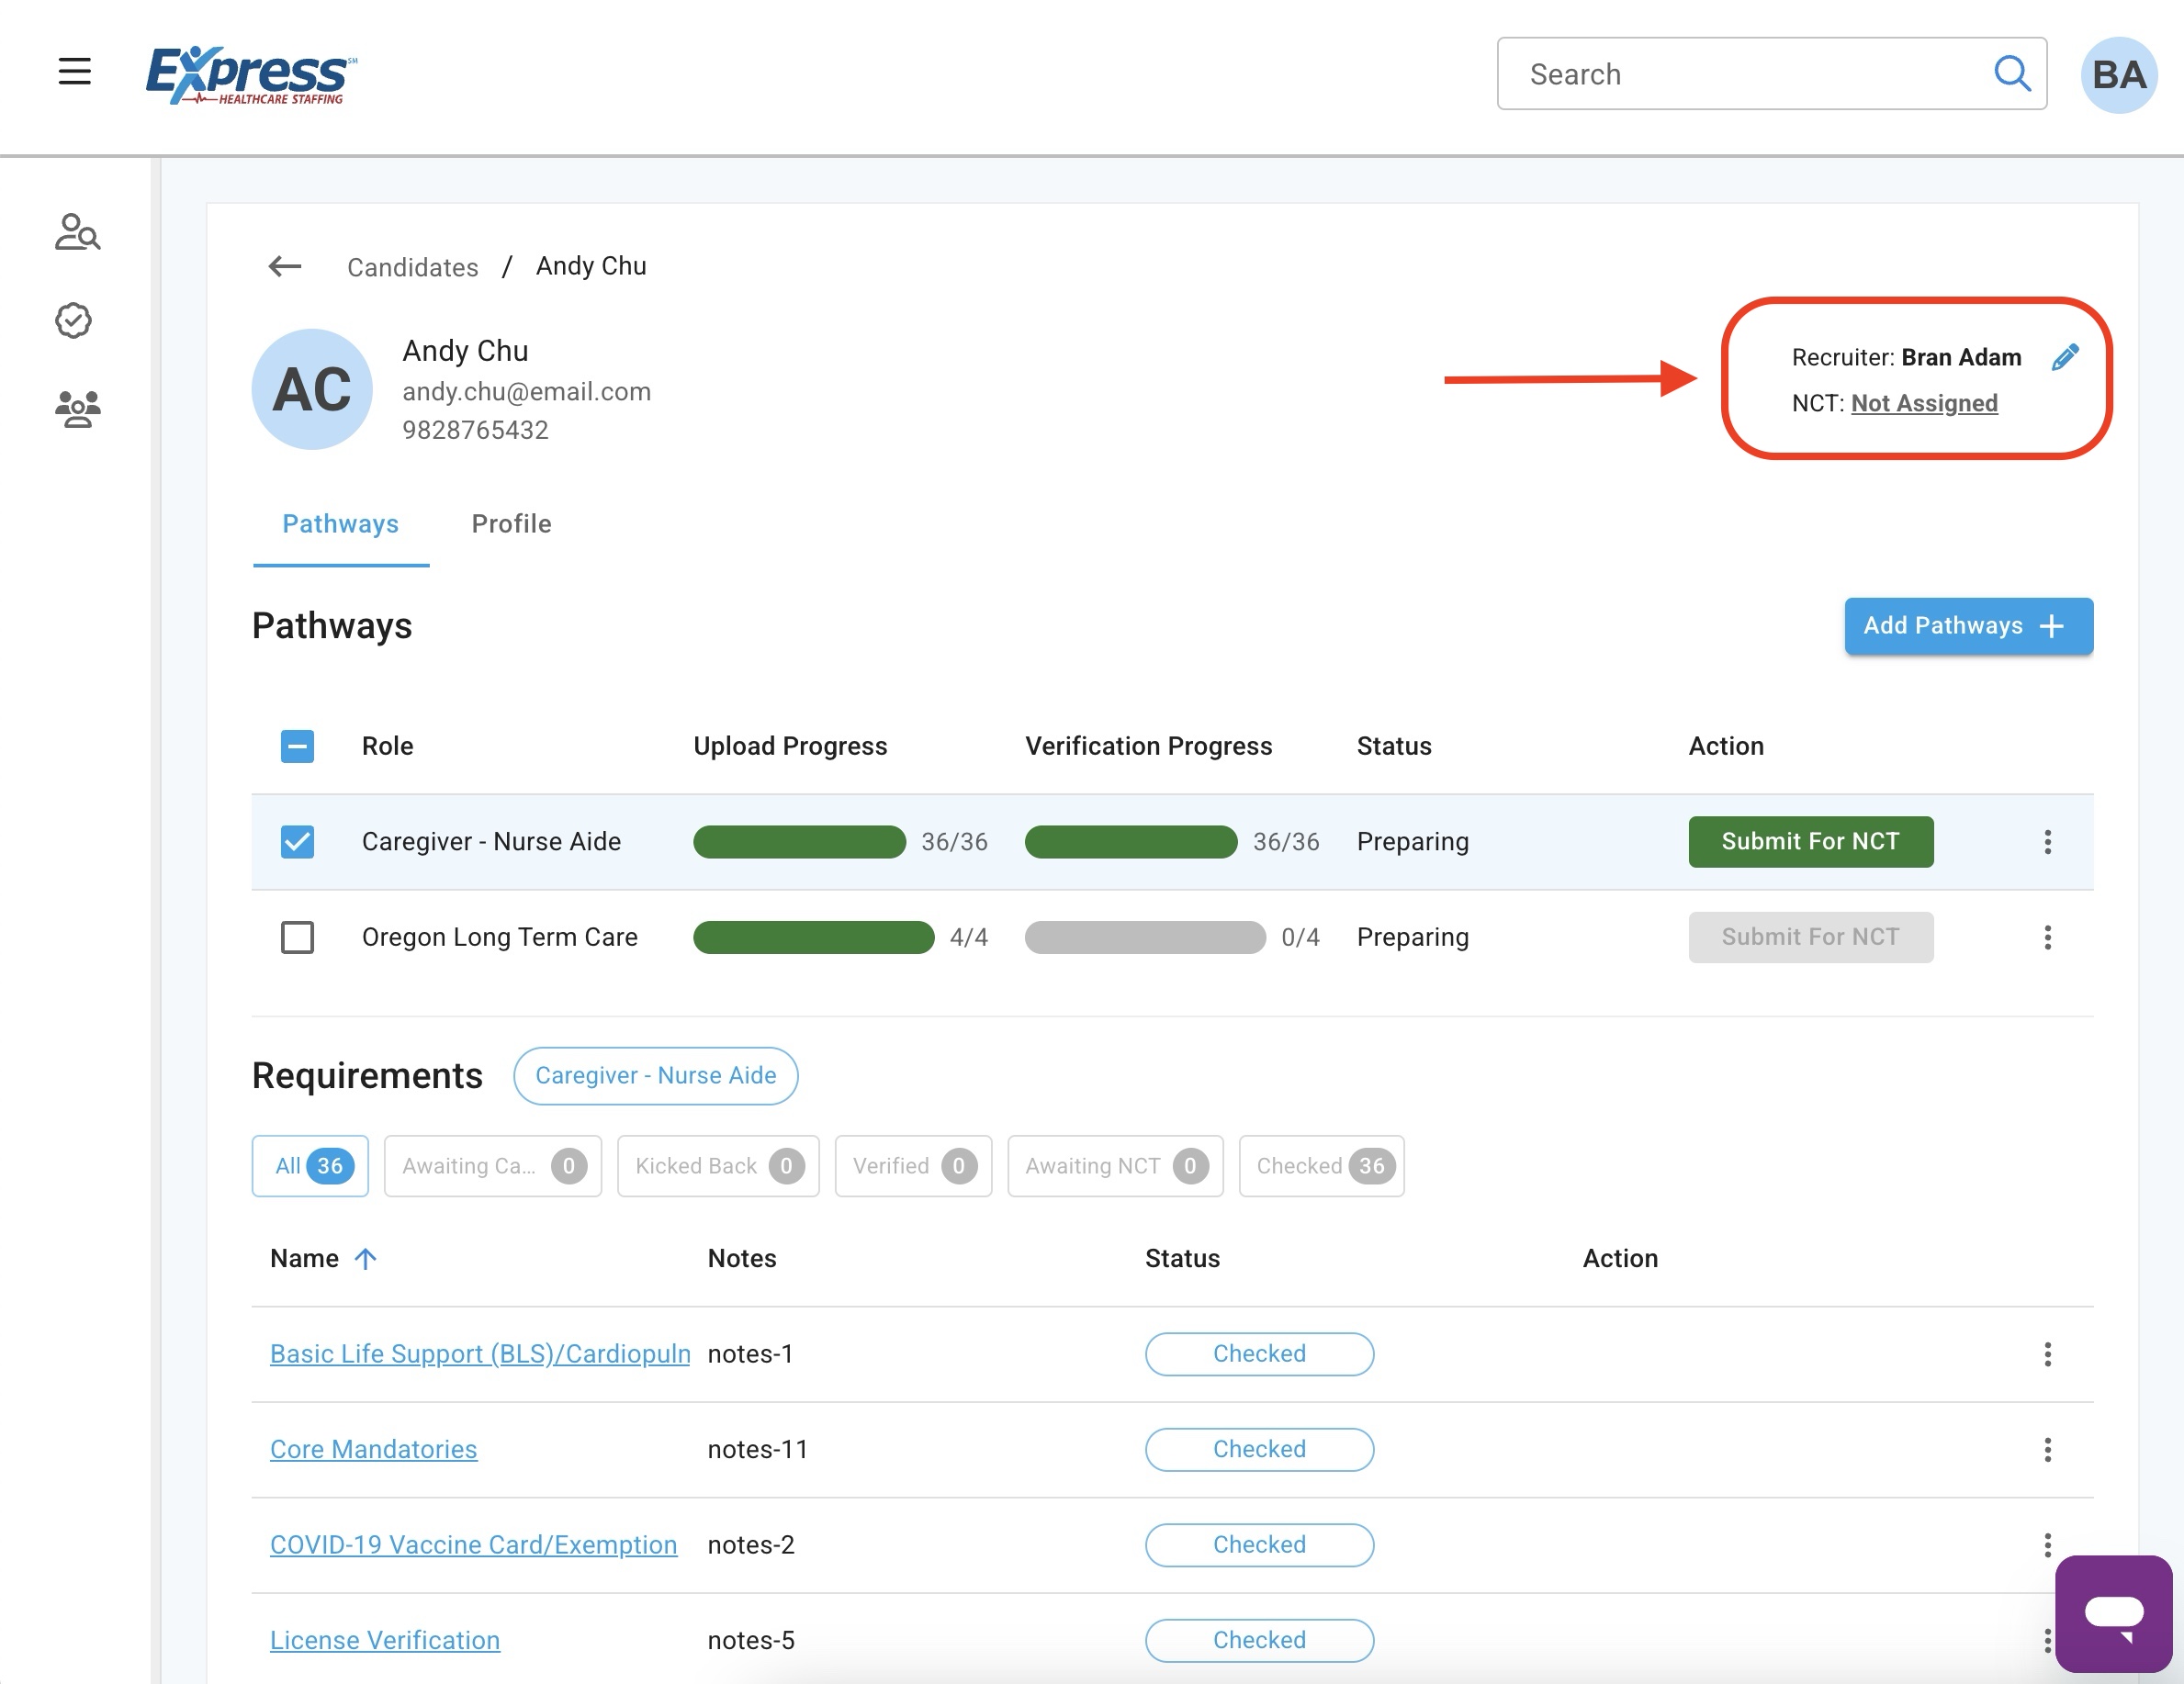
Task: Toggle the select-all pathways header checkbox
Action: click(x=297, y=746)
